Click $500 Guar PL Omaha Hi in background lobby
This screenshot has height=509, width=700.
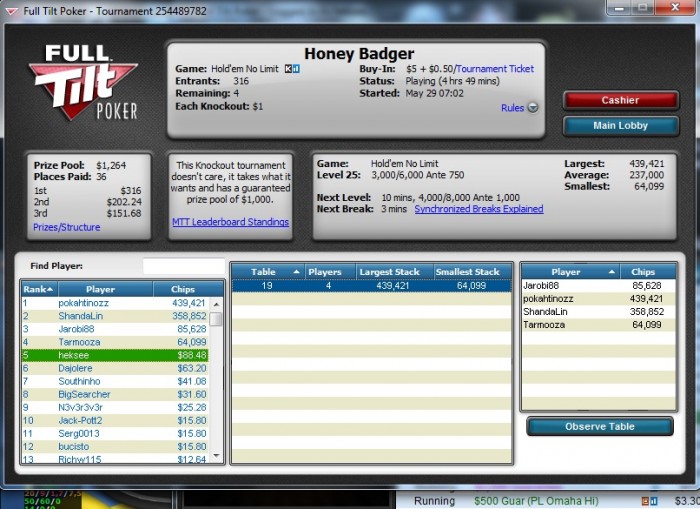[x=536, y=501]
